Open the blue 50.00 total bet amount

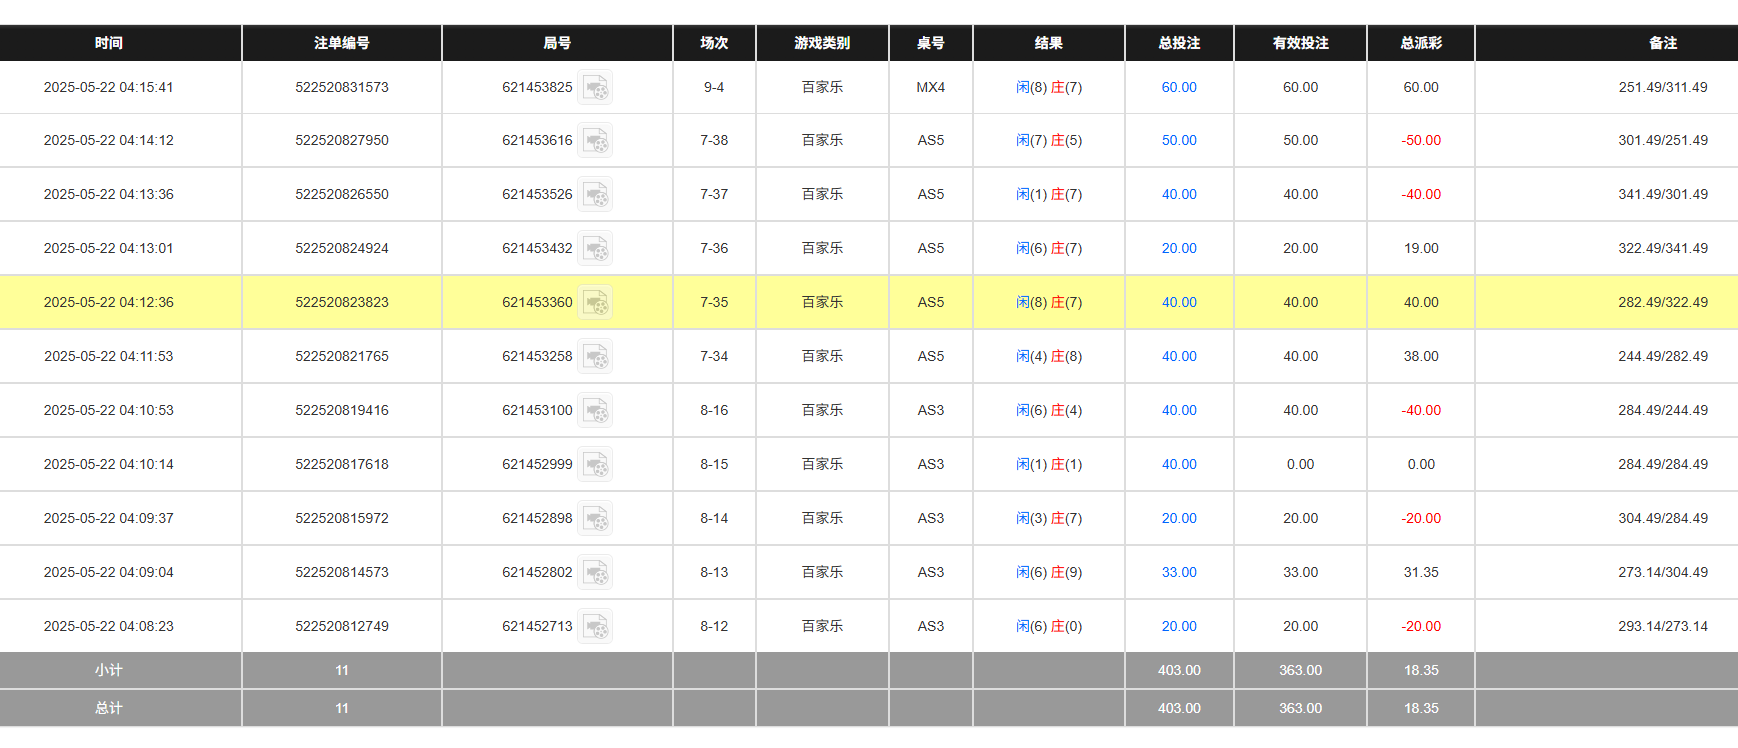click(1179, 141)
